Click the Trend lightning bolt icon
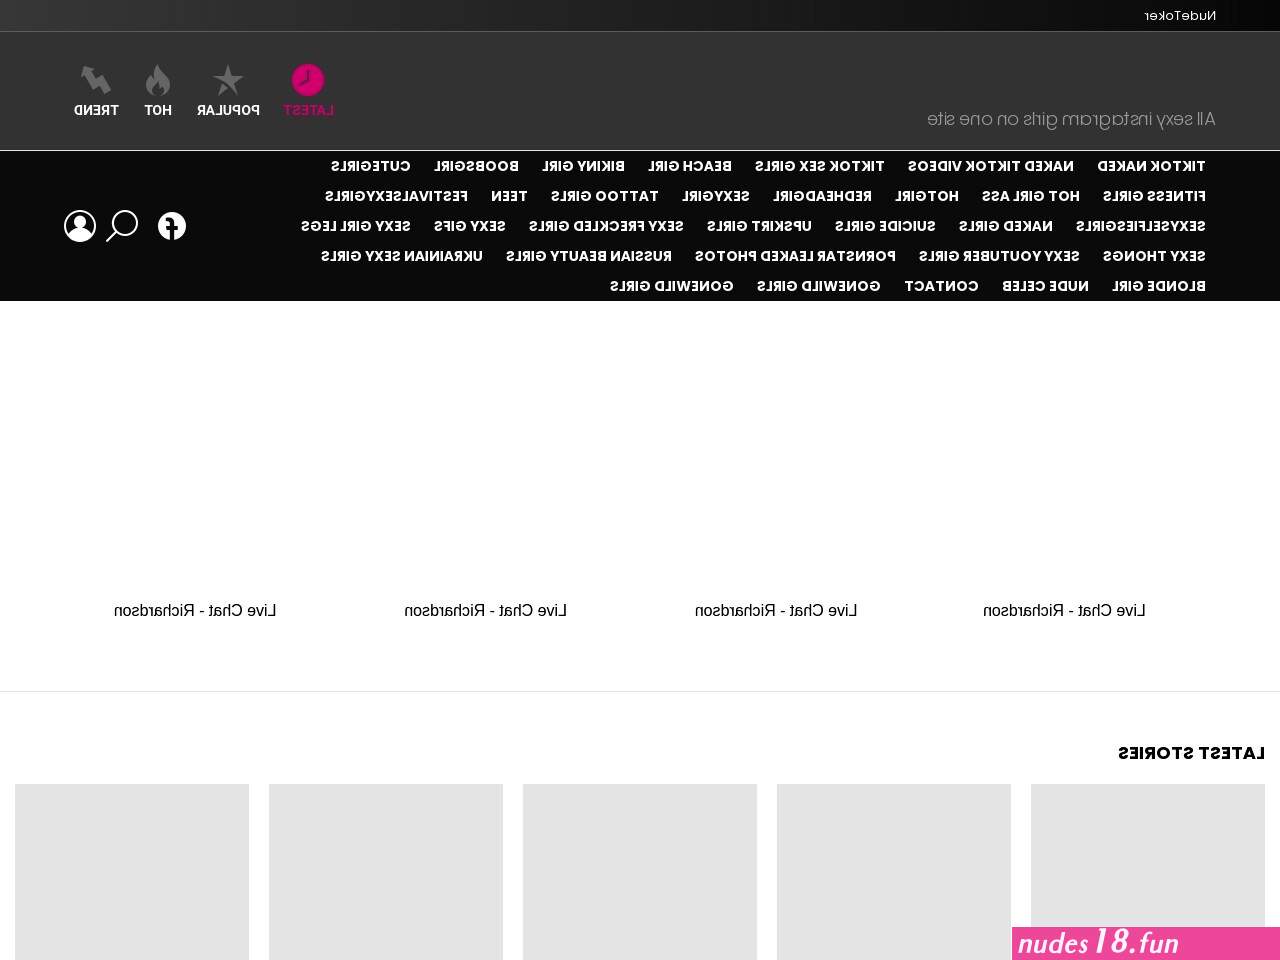This screenshot has height=960, width=1280. (x=96, y=80)
